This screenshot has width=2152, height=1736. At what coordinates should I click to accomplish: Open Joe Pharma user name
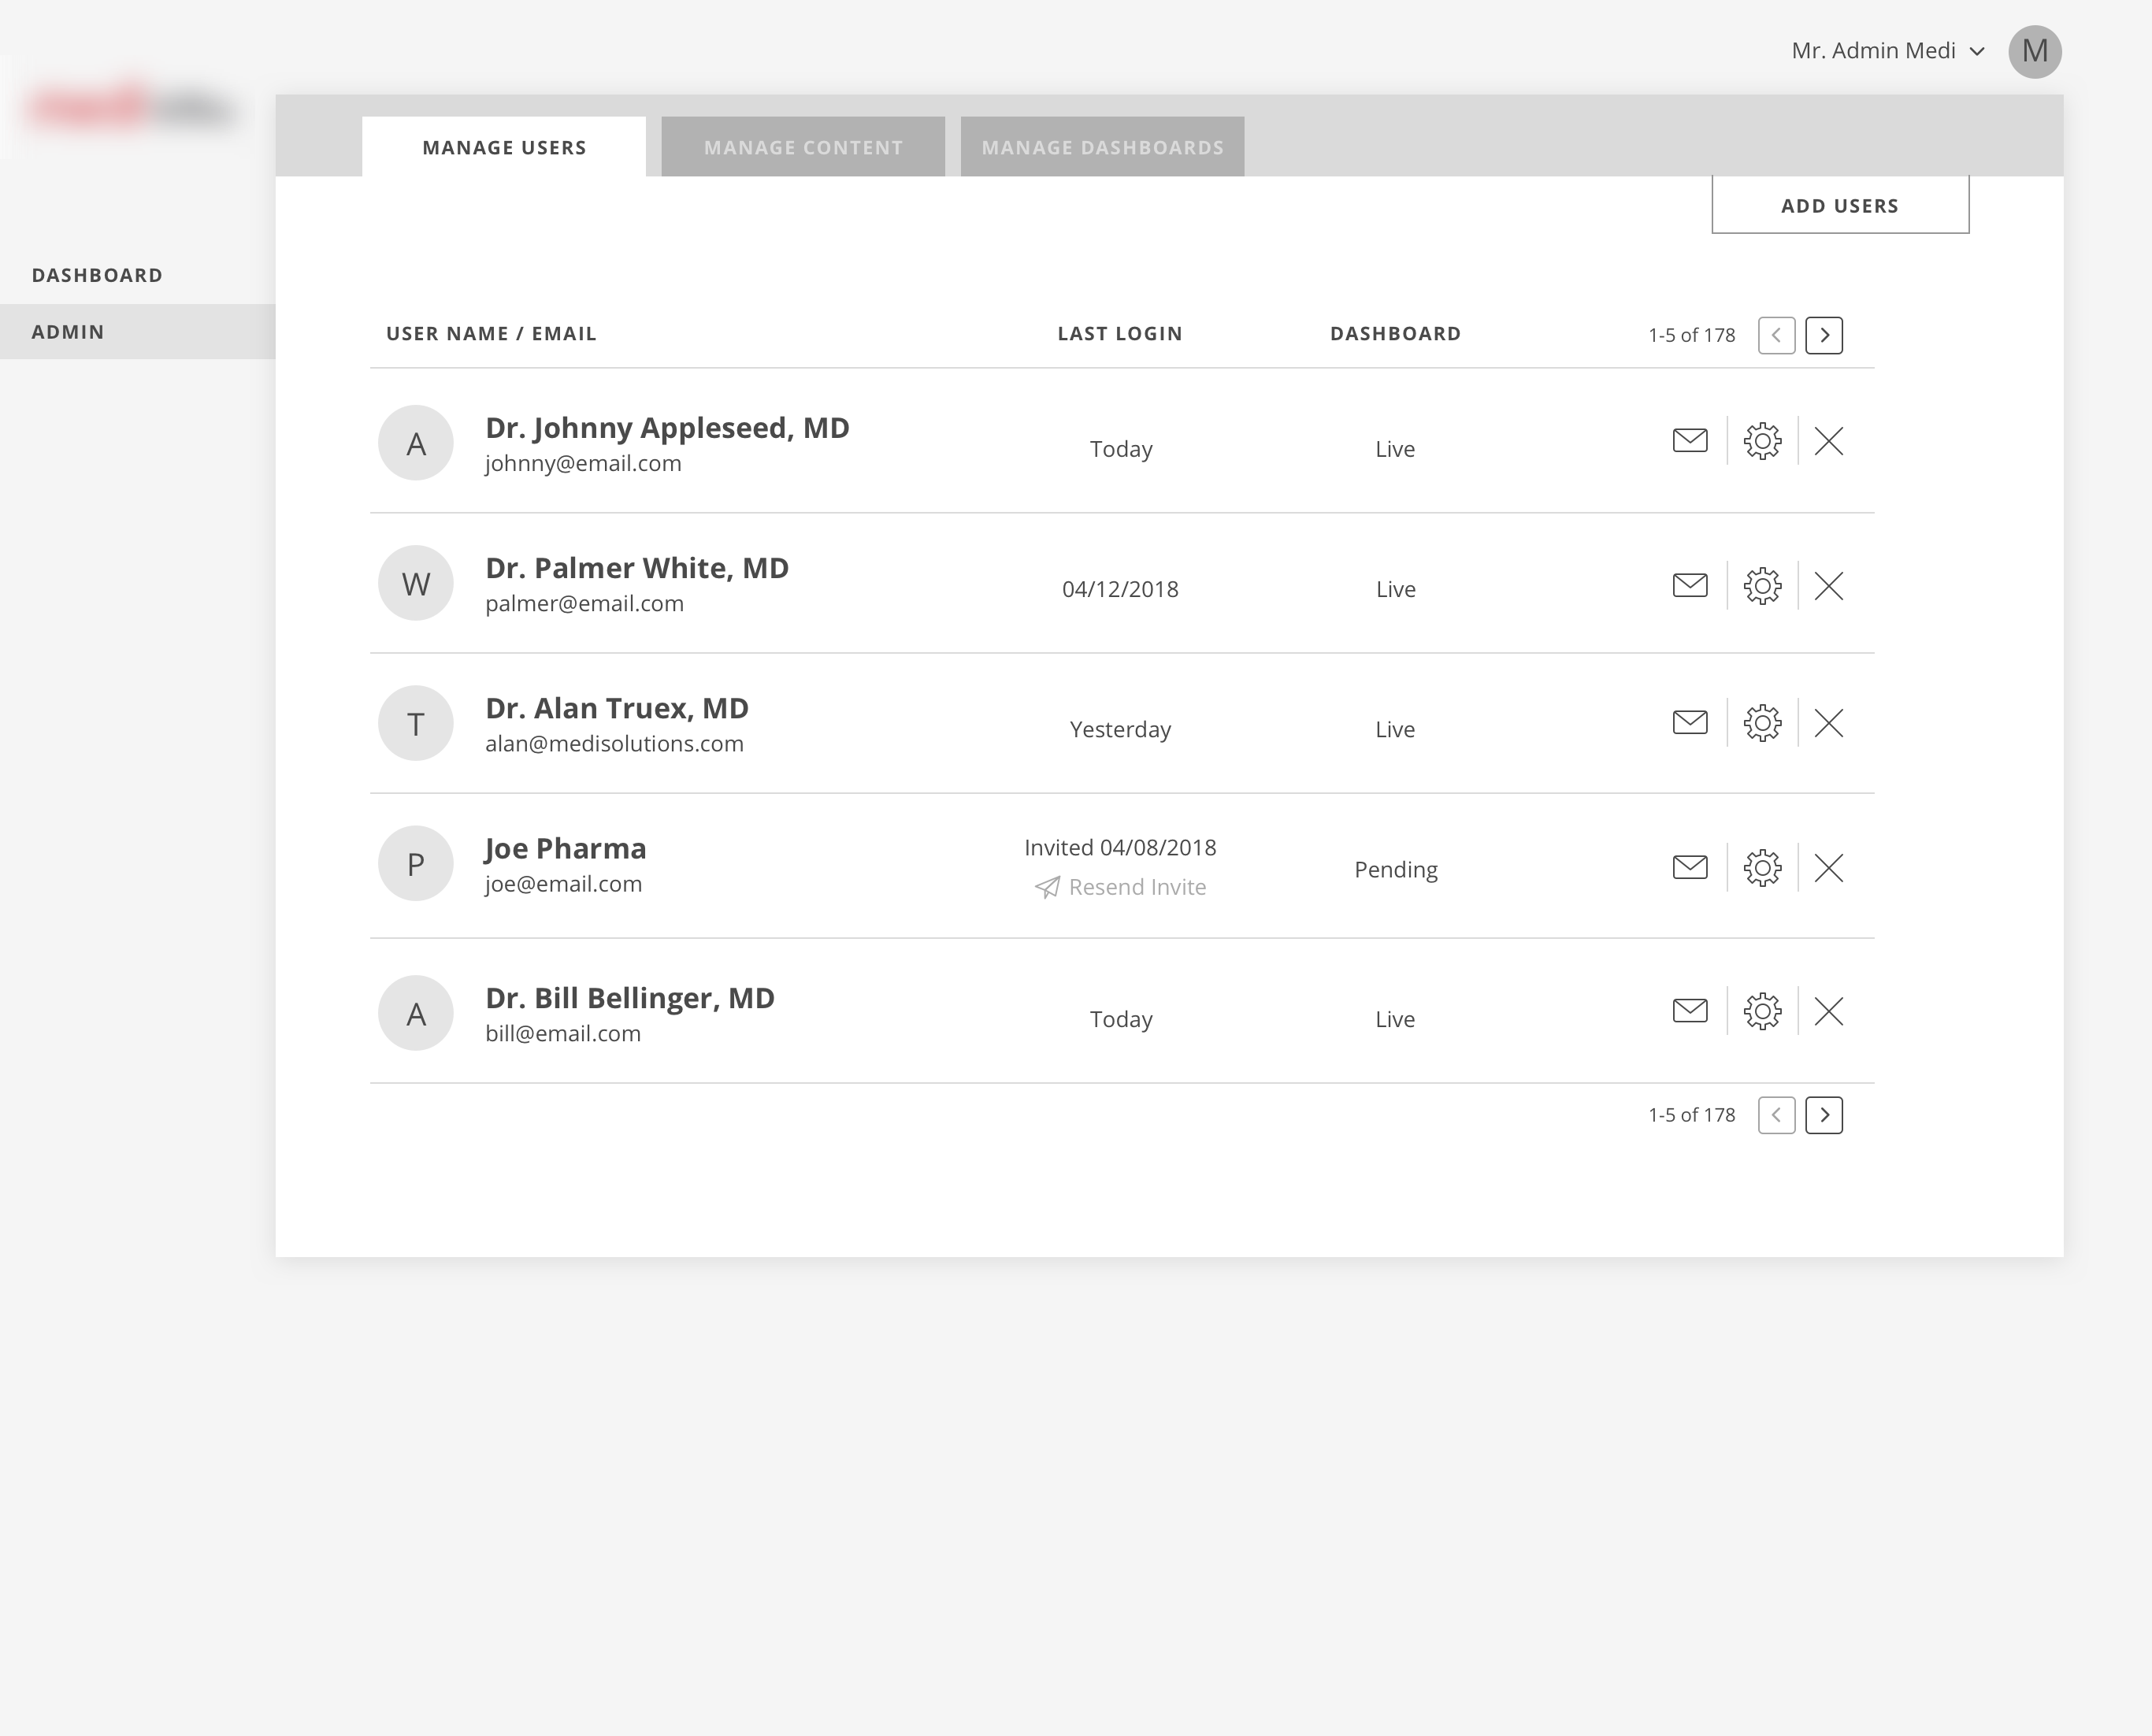coord(565,848)
